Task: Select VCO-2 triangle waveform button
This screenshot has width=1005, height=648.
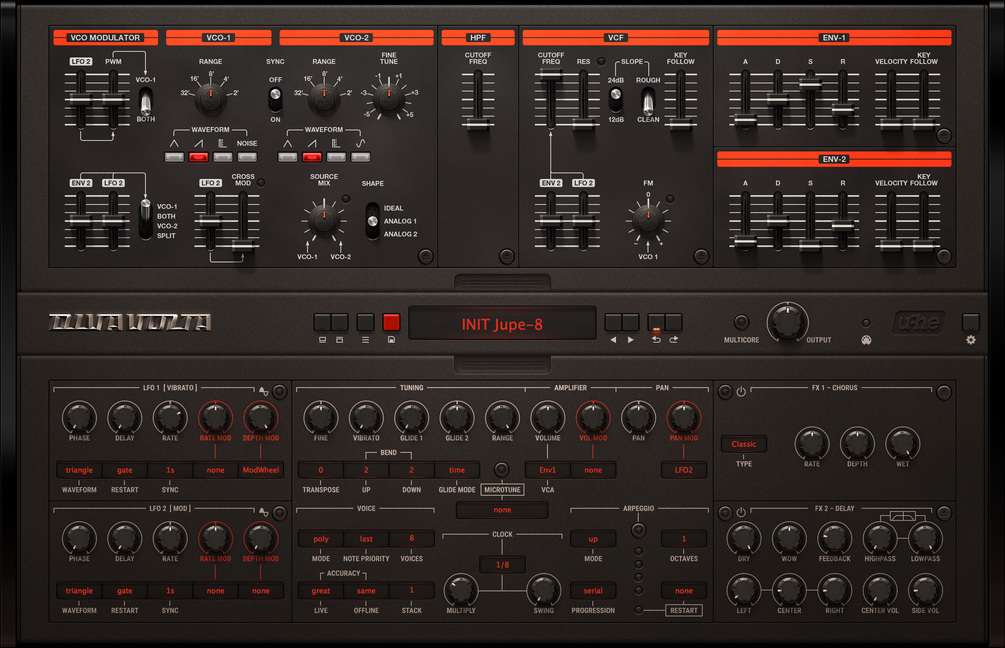Action: [287, 157]
